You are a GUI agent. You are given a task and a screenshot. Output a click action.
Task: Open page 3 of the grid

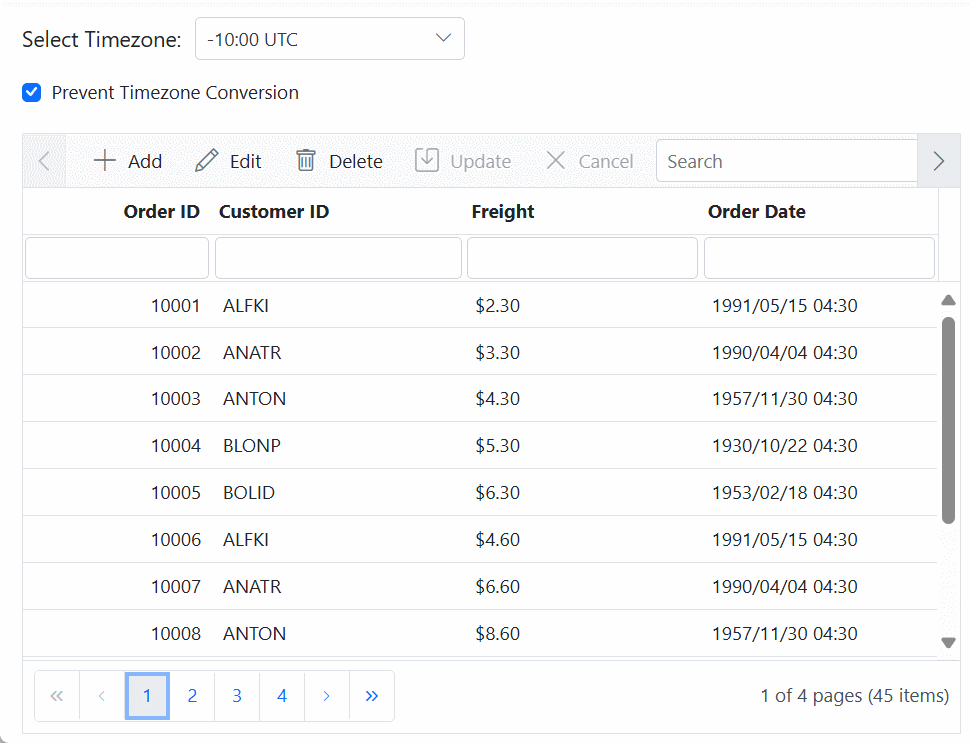(x=237, y=696)
